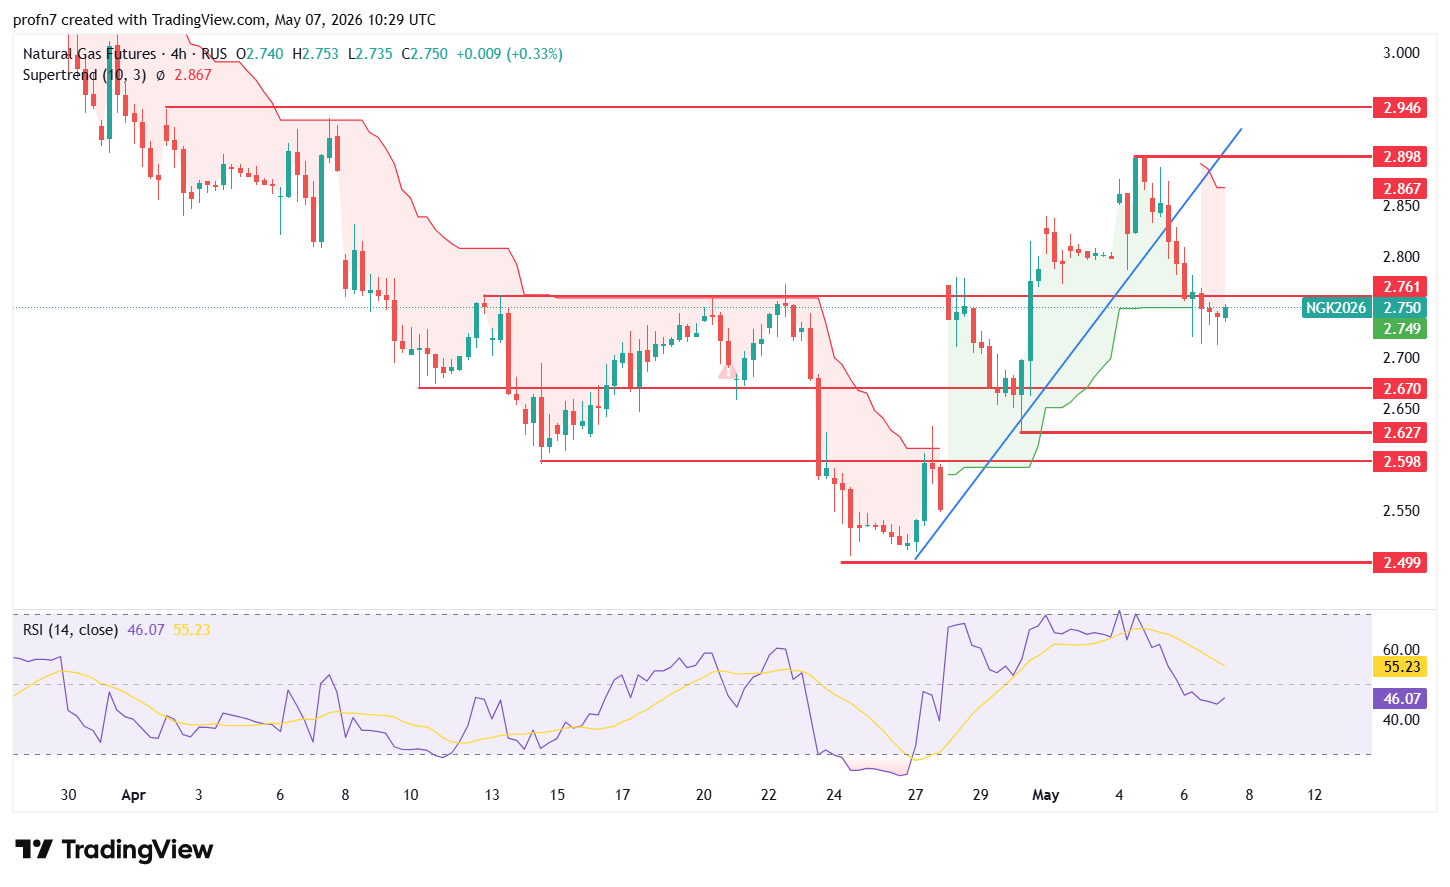
Task: Click the 2.800 price axis tick
Action: point(1401,257)
